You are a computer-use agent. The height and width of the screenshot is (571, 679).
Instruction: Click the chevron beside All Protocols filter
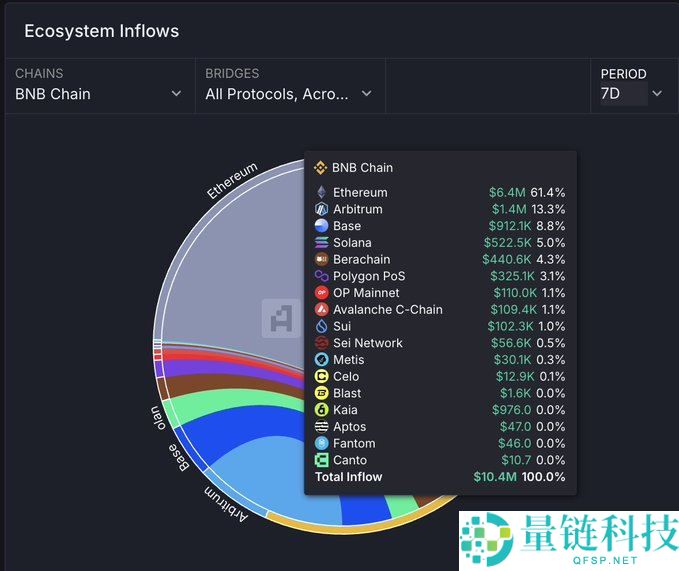[366, 94]
